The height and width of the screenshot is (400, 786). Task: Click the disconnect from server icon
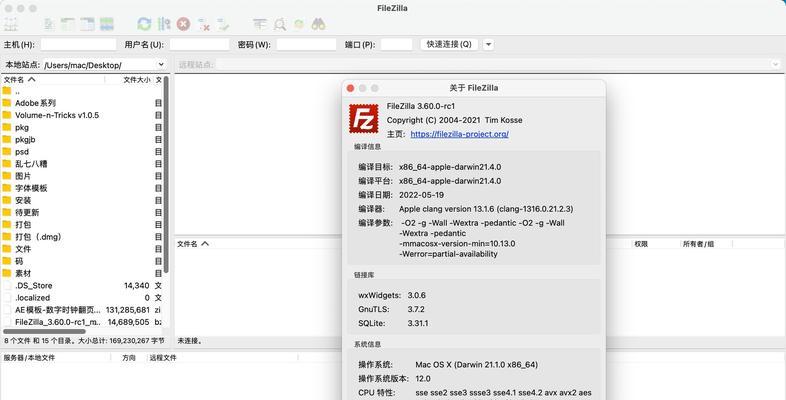[204, 24]
